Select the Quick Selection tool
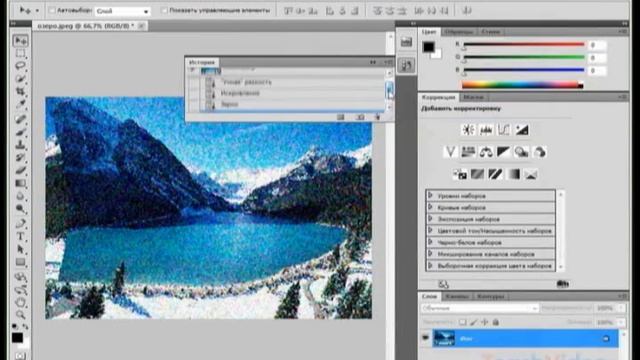 (20, 79)
